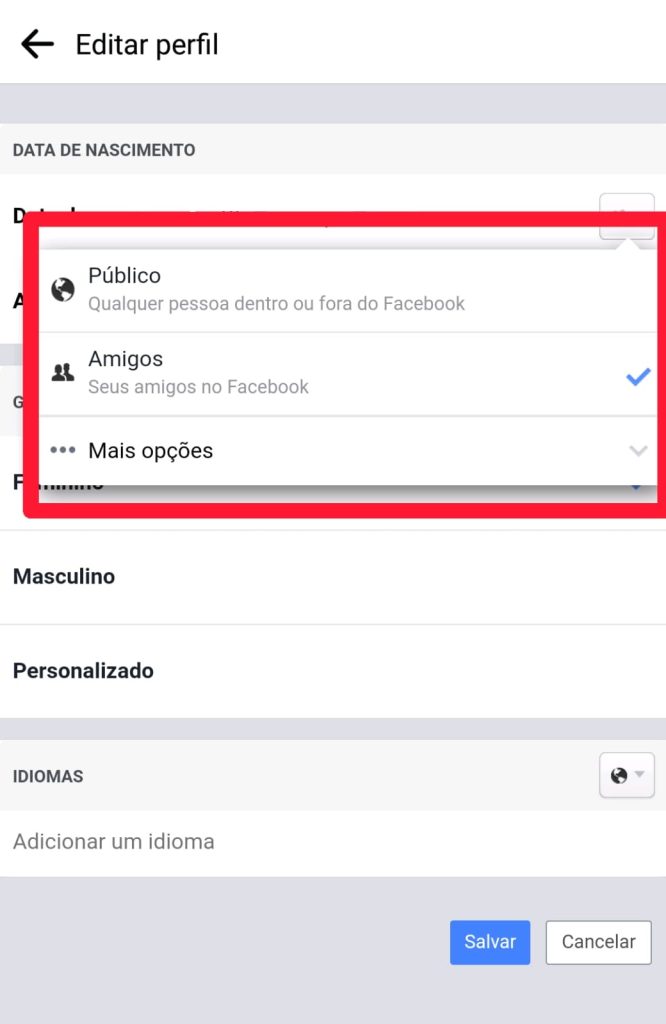Viewport: 666px width, 1024px height.
Task: Open birth date privacy selector button
Action: tap(627, 216)
